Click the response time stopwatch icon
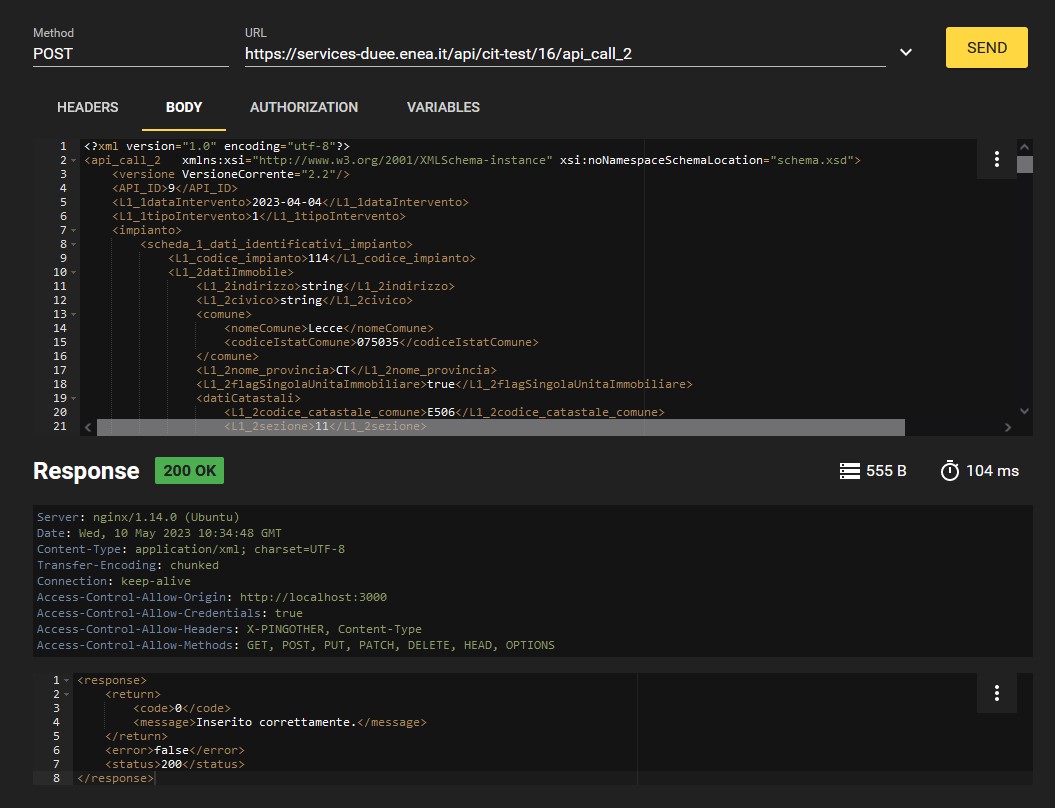1055x808 pixels. (950, 471)
